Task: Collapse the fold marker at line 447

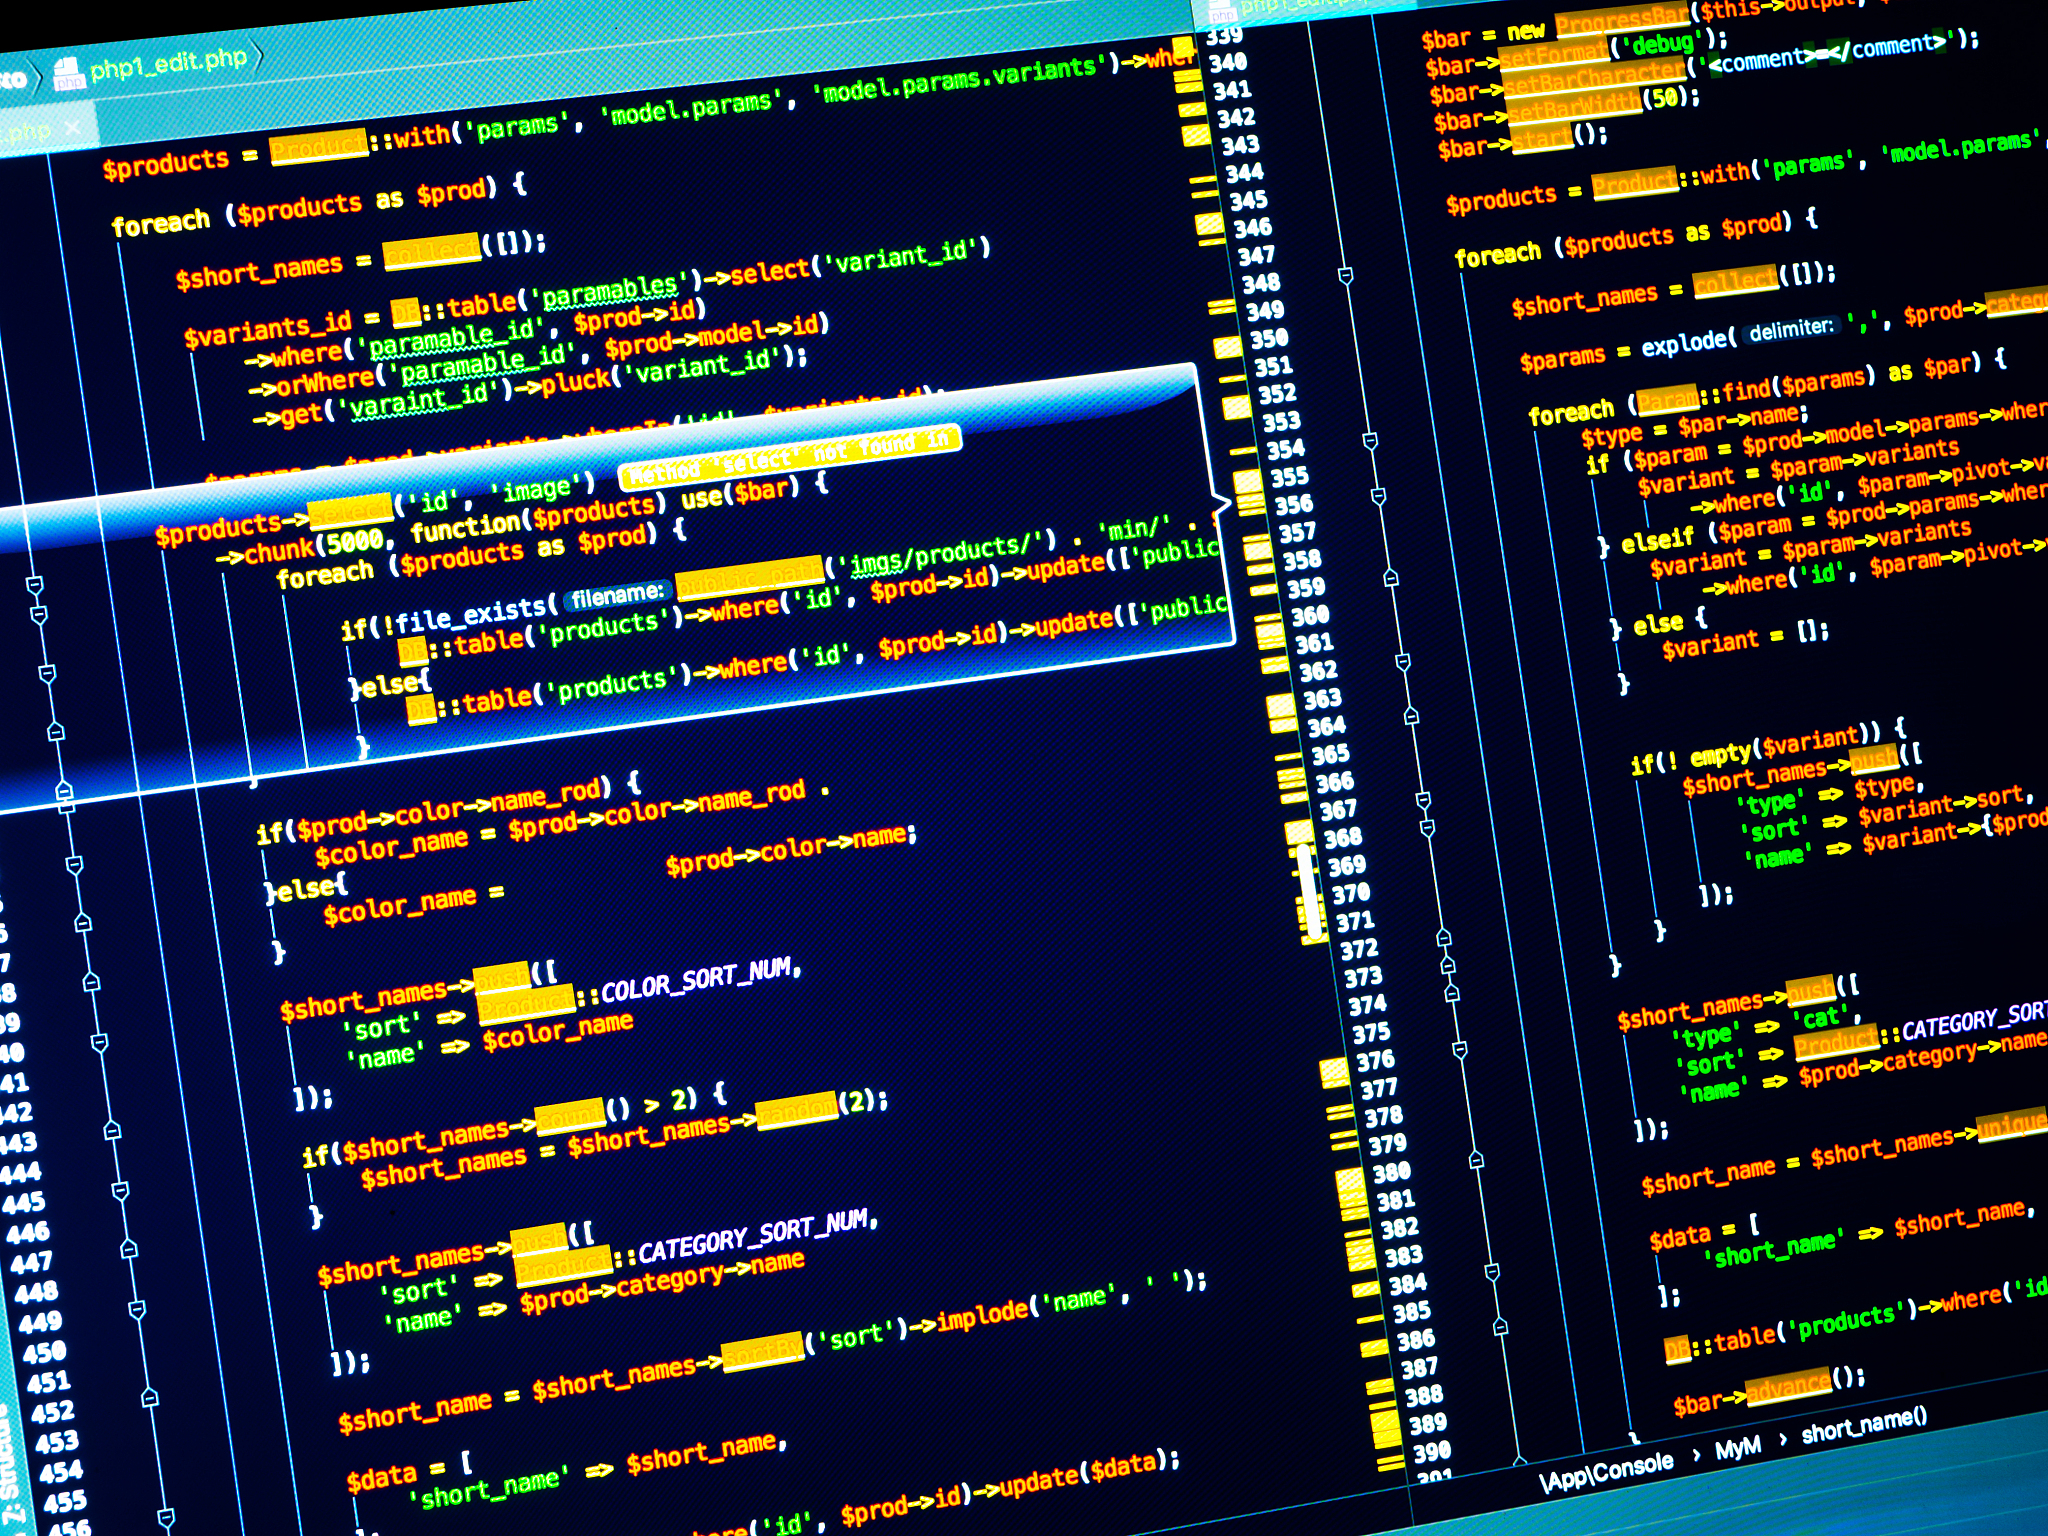Action: point(129,1249)
